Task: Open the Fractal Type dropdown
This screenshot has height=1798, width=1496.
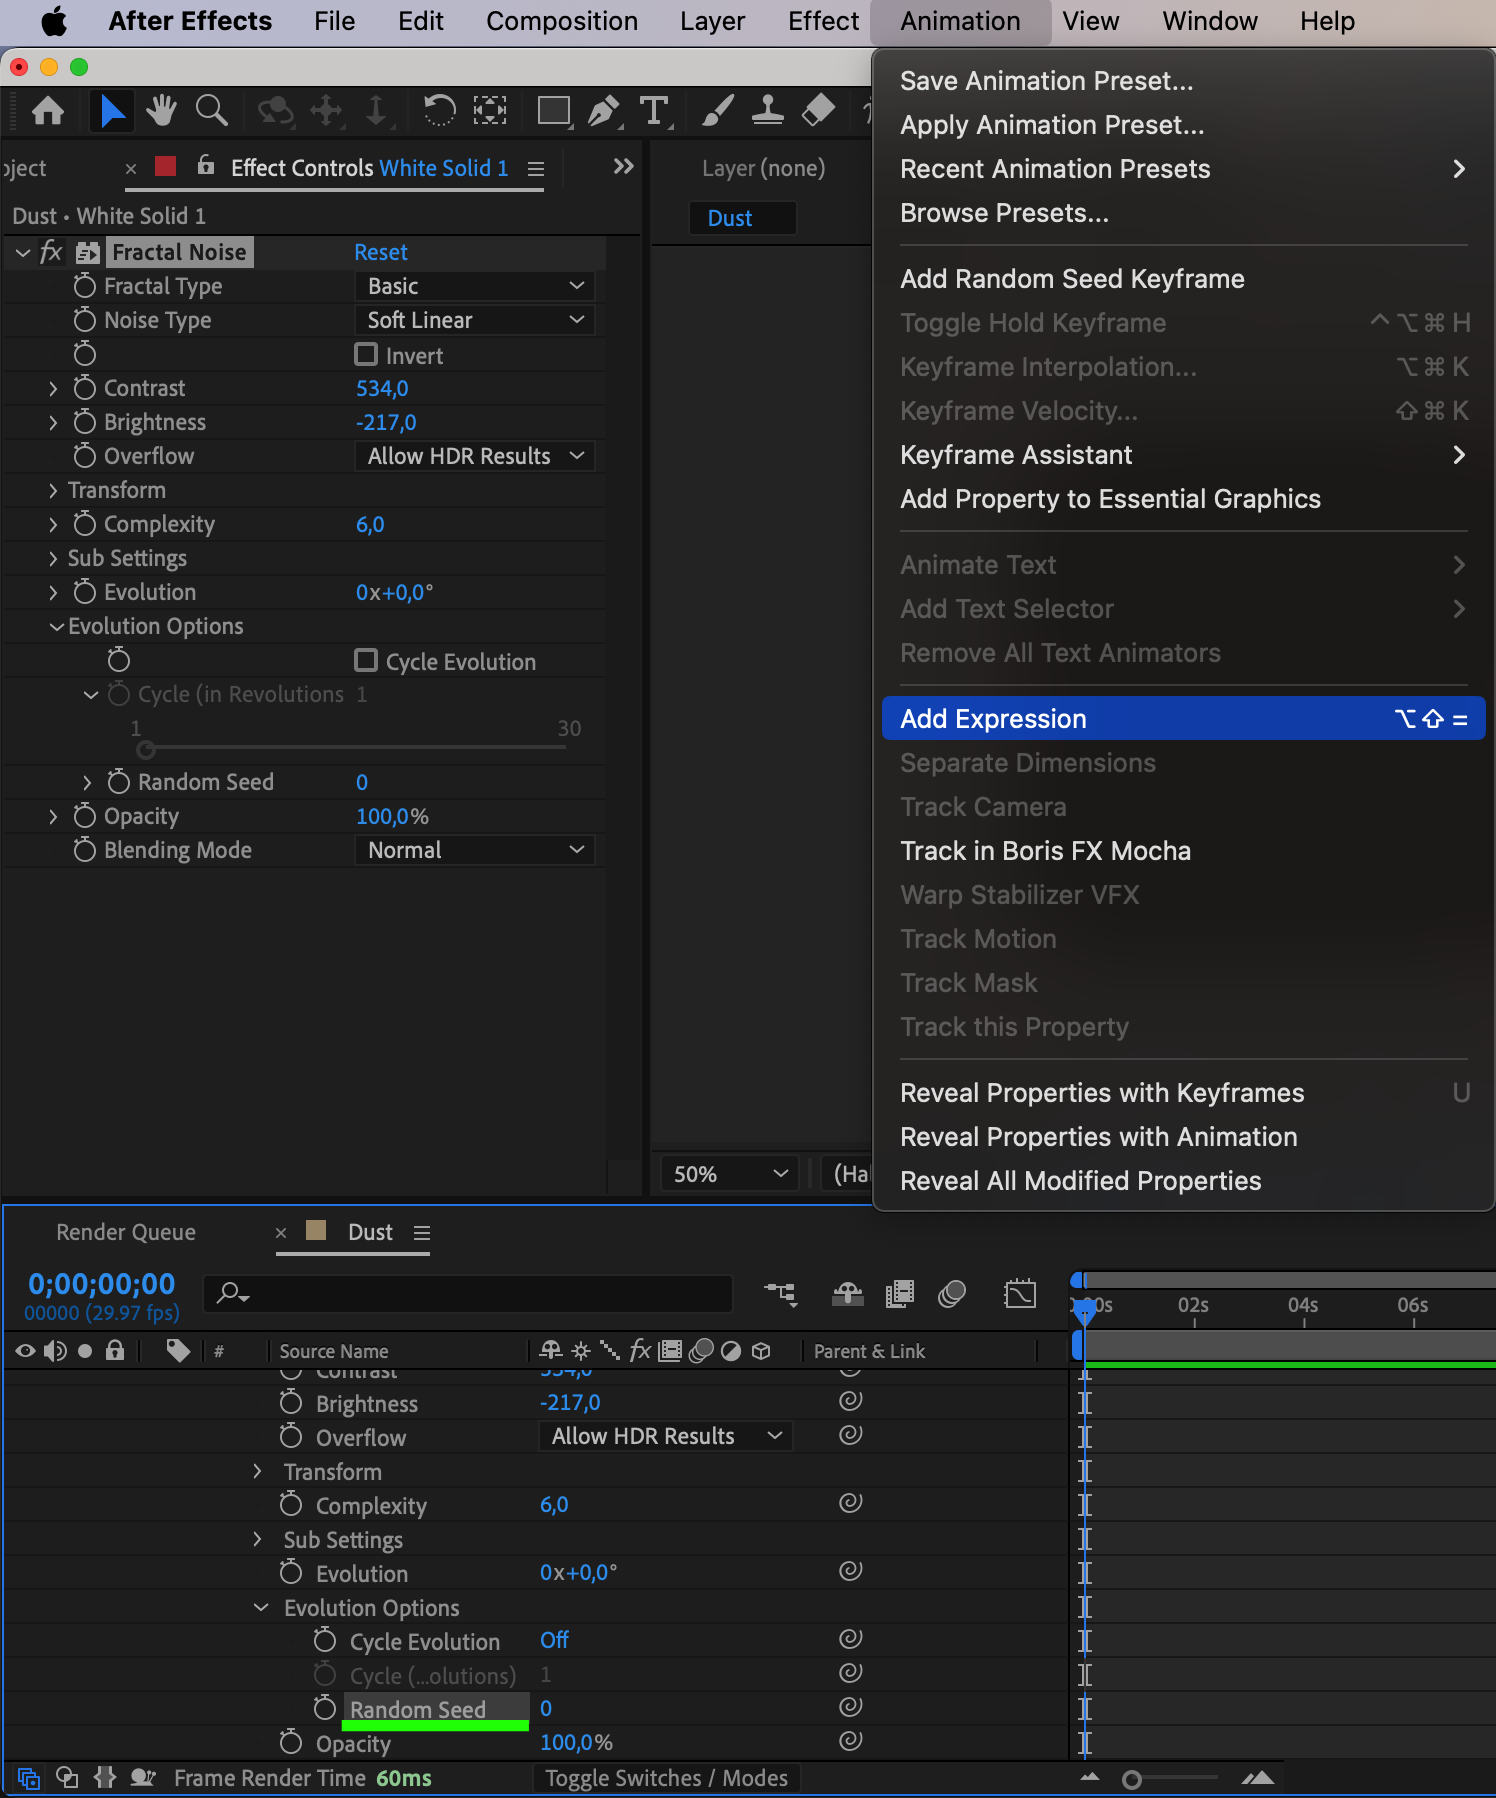Action: coord(475,286)
